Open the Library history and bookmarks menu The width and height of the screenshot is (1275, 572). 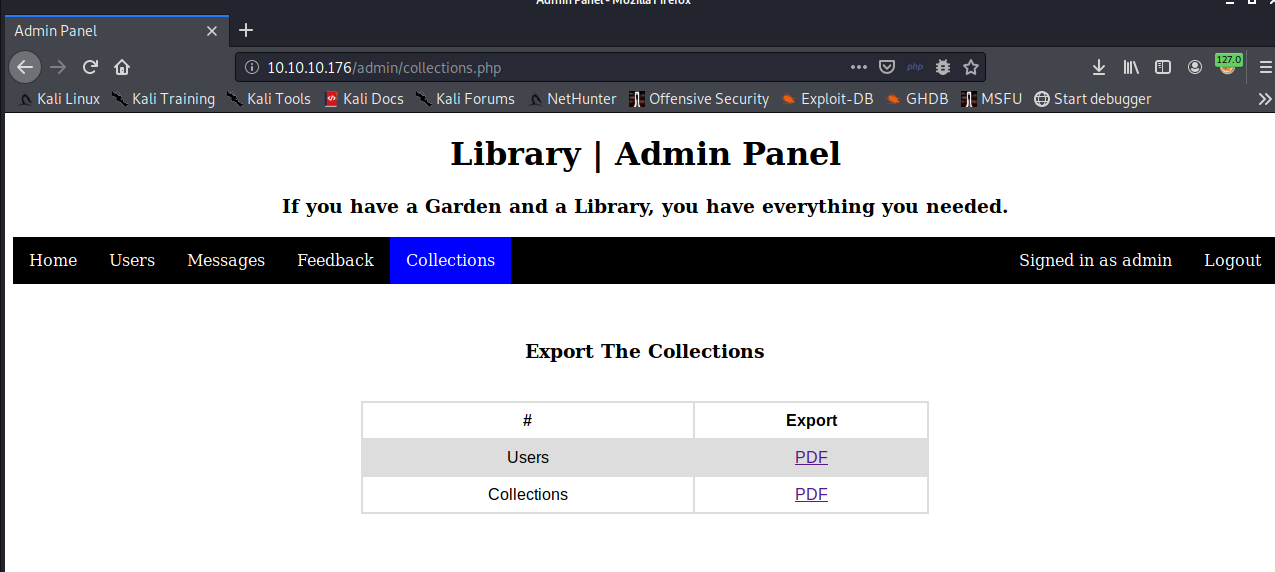pyautogui.click(x=1131, y=67)
